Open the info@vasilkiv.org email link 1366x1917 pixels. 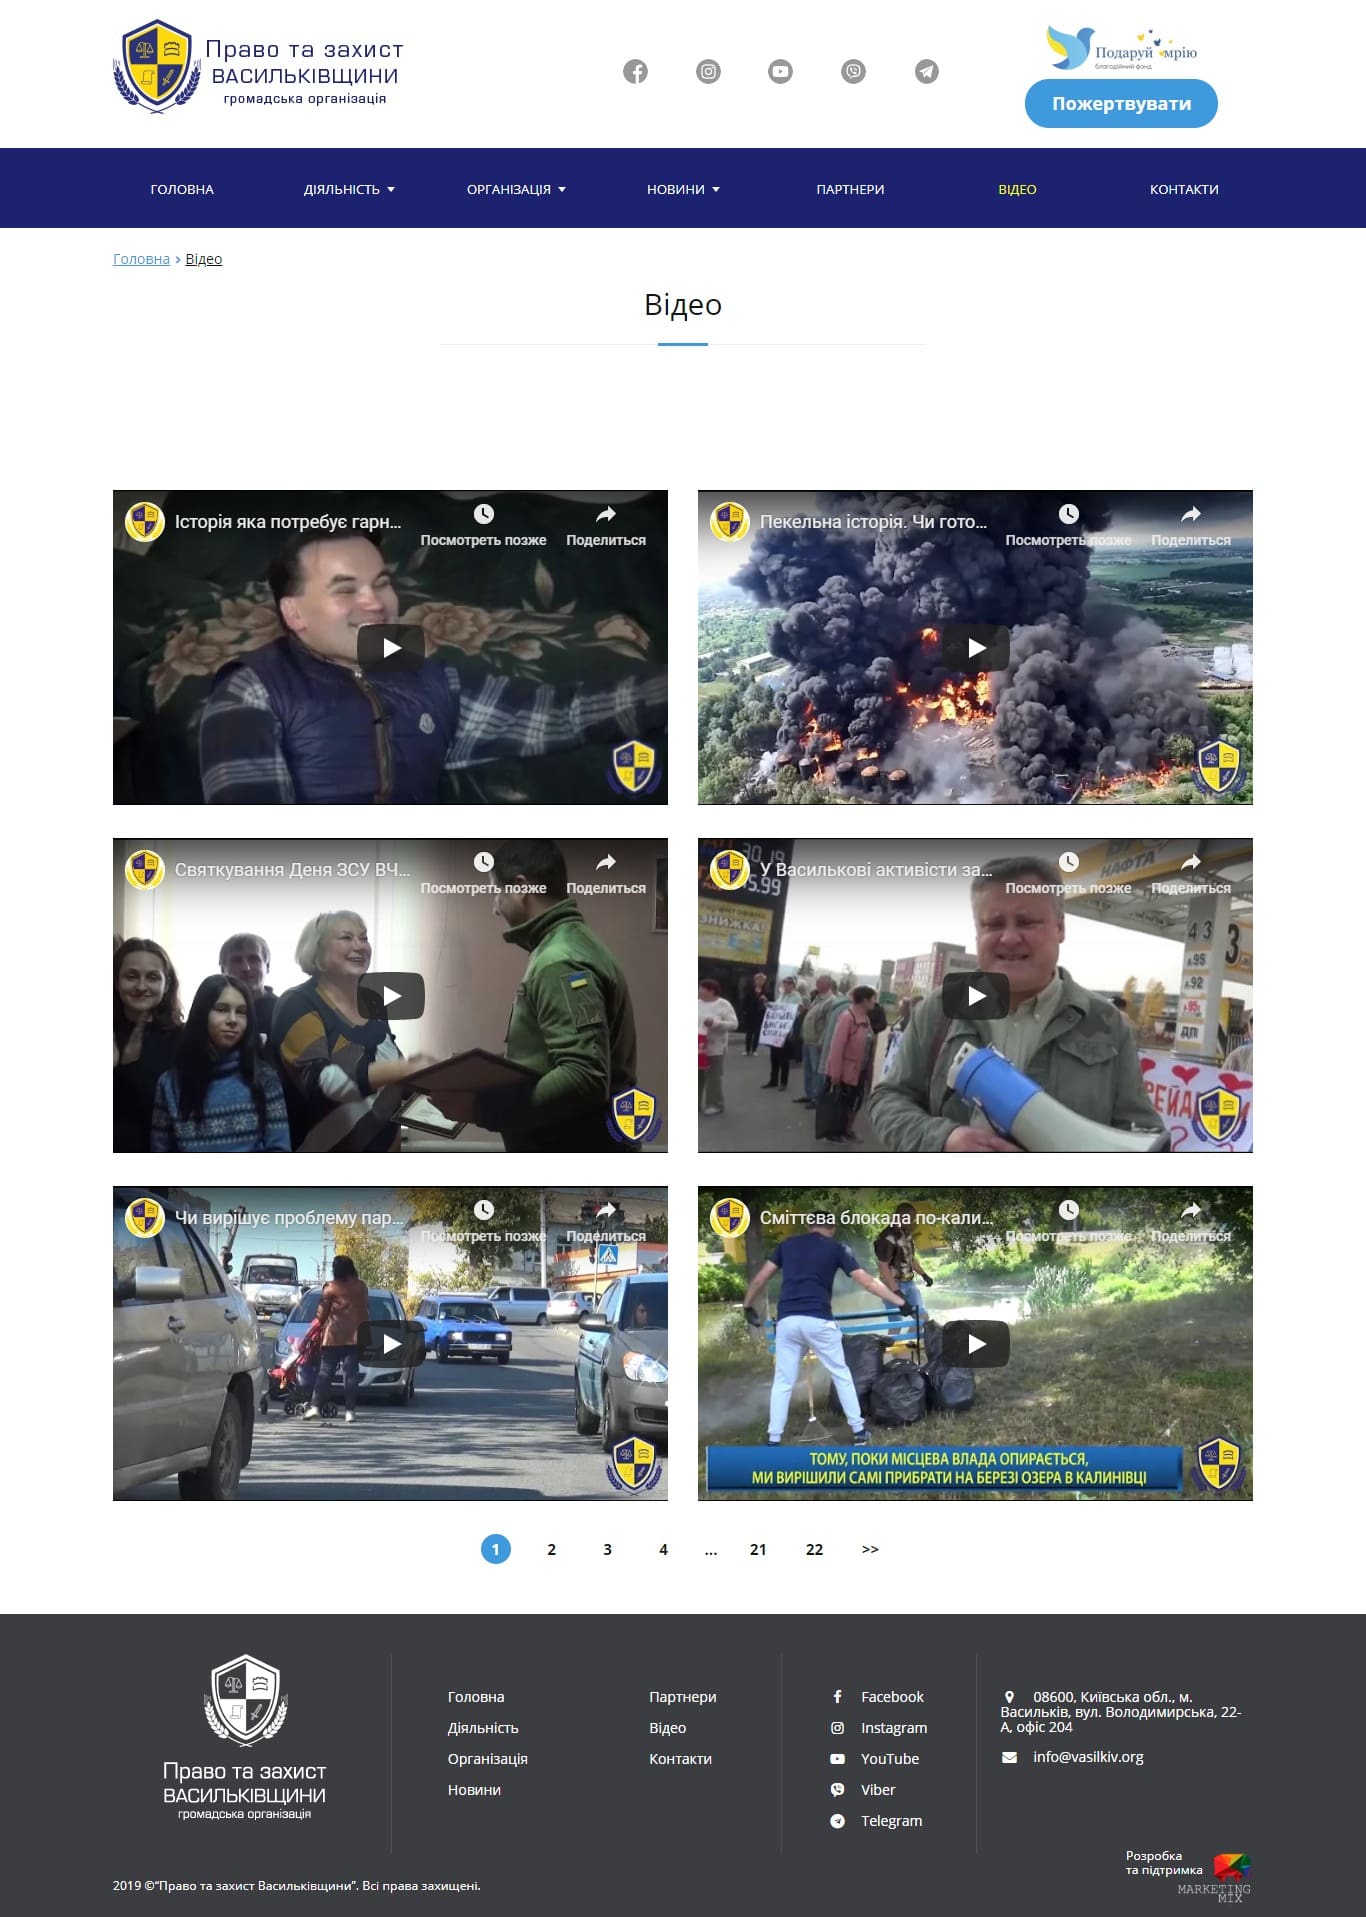tap(1087, 1757)
